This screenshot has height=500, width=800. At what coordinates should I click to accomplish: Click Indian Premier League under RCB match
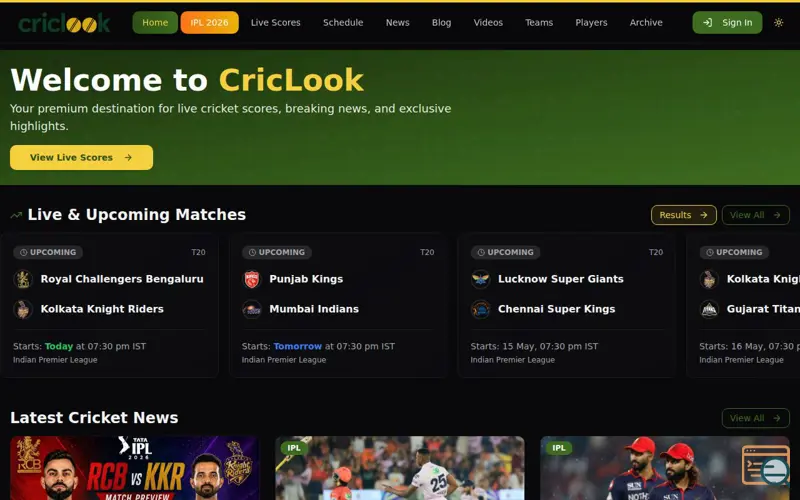click(55, 360)
